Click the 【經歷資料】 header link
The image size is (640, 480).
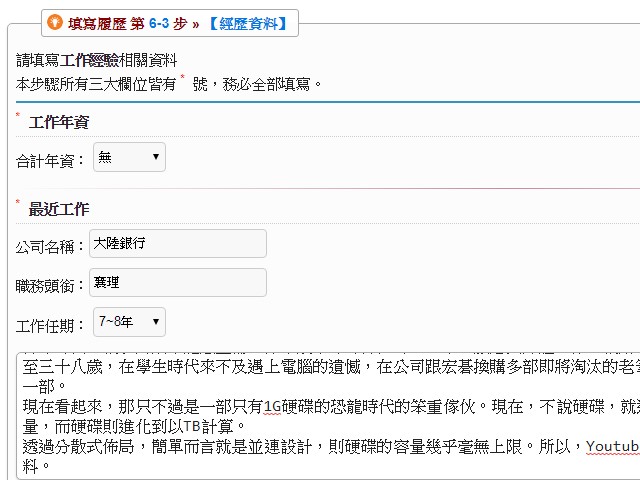[x=247, y=21]
